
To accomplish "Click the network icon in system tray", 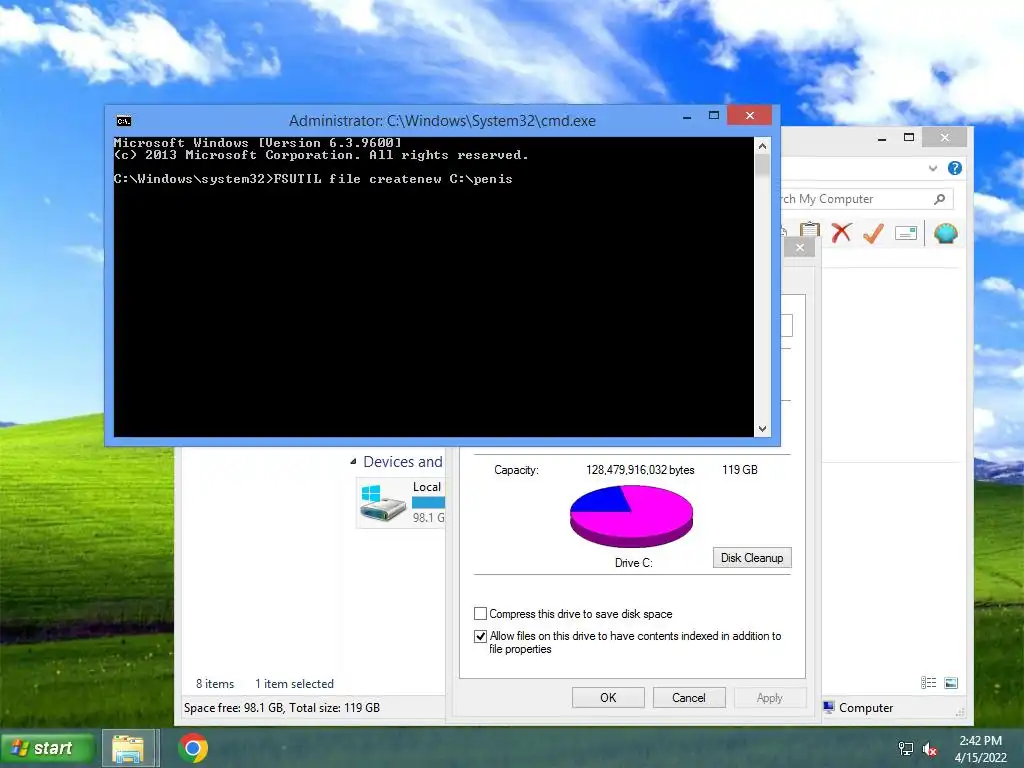I will point(906,748).
